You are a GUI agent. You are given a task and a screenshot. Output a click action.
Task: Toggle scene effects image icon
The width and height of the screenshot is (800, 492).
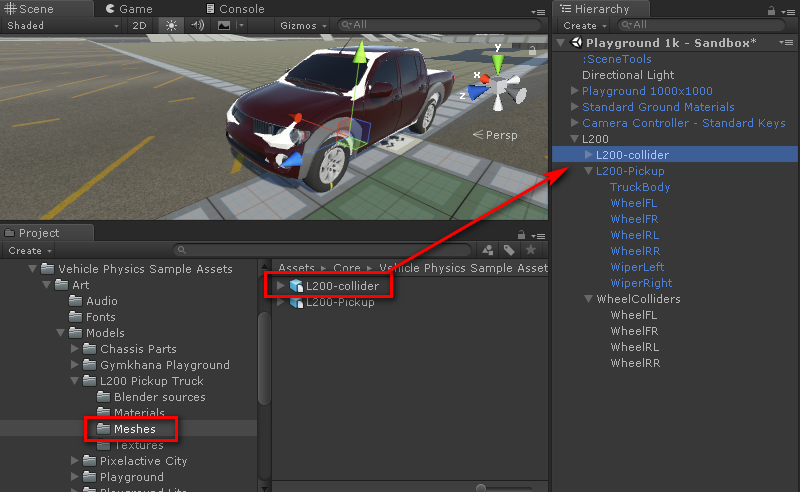point(223,26)
